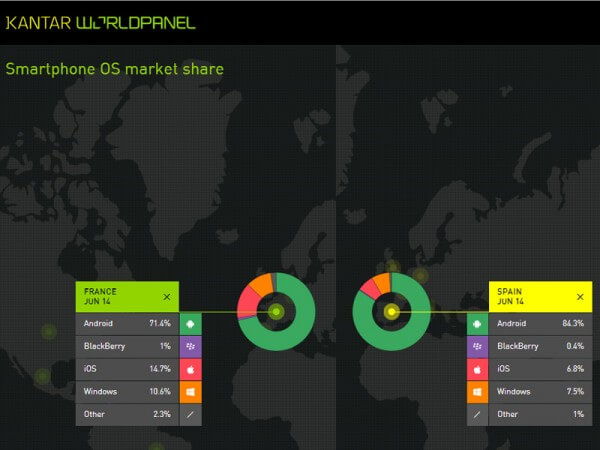Click the BlackBerry icon in France panel
This screenshot has height=450, width=600.
tap(191, 347)
